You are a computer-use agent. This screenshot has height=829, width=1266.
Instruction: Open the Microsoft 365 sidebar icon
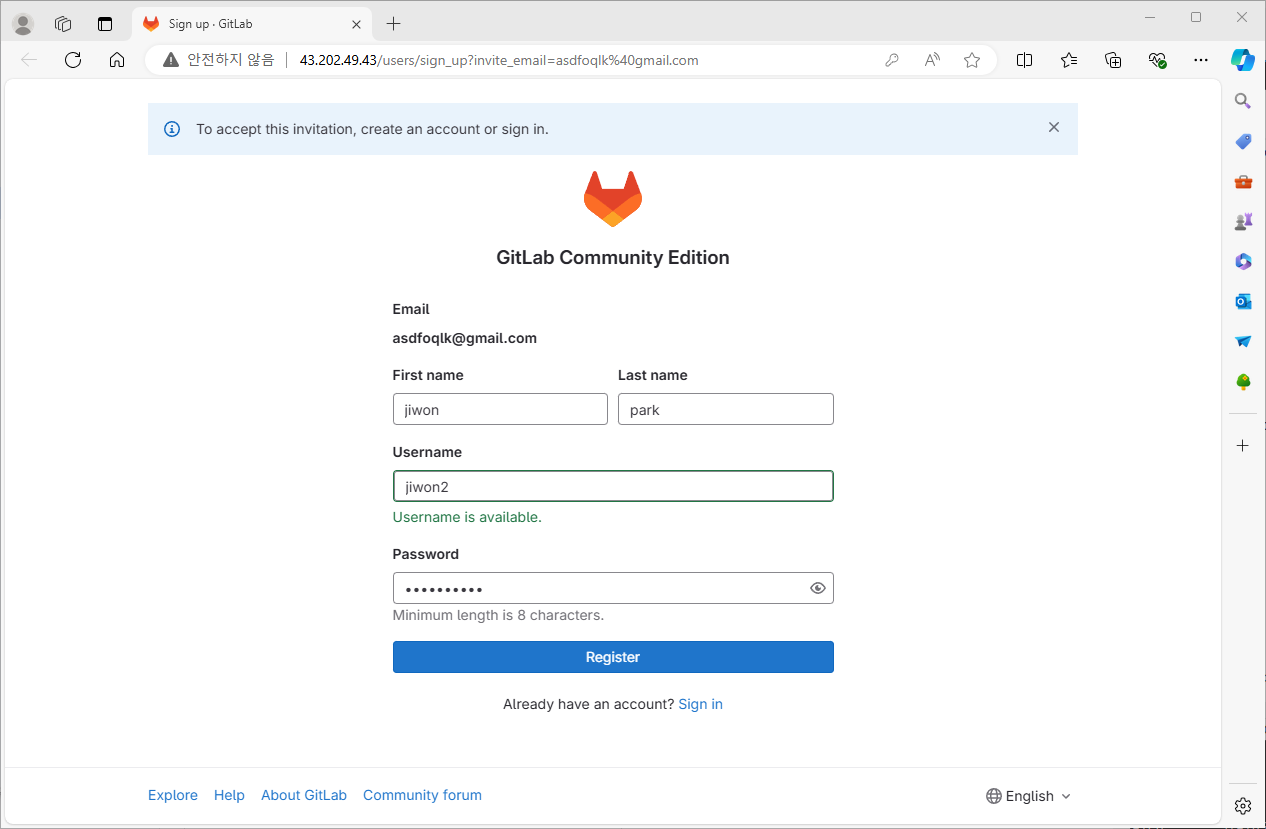point(1243,261)
